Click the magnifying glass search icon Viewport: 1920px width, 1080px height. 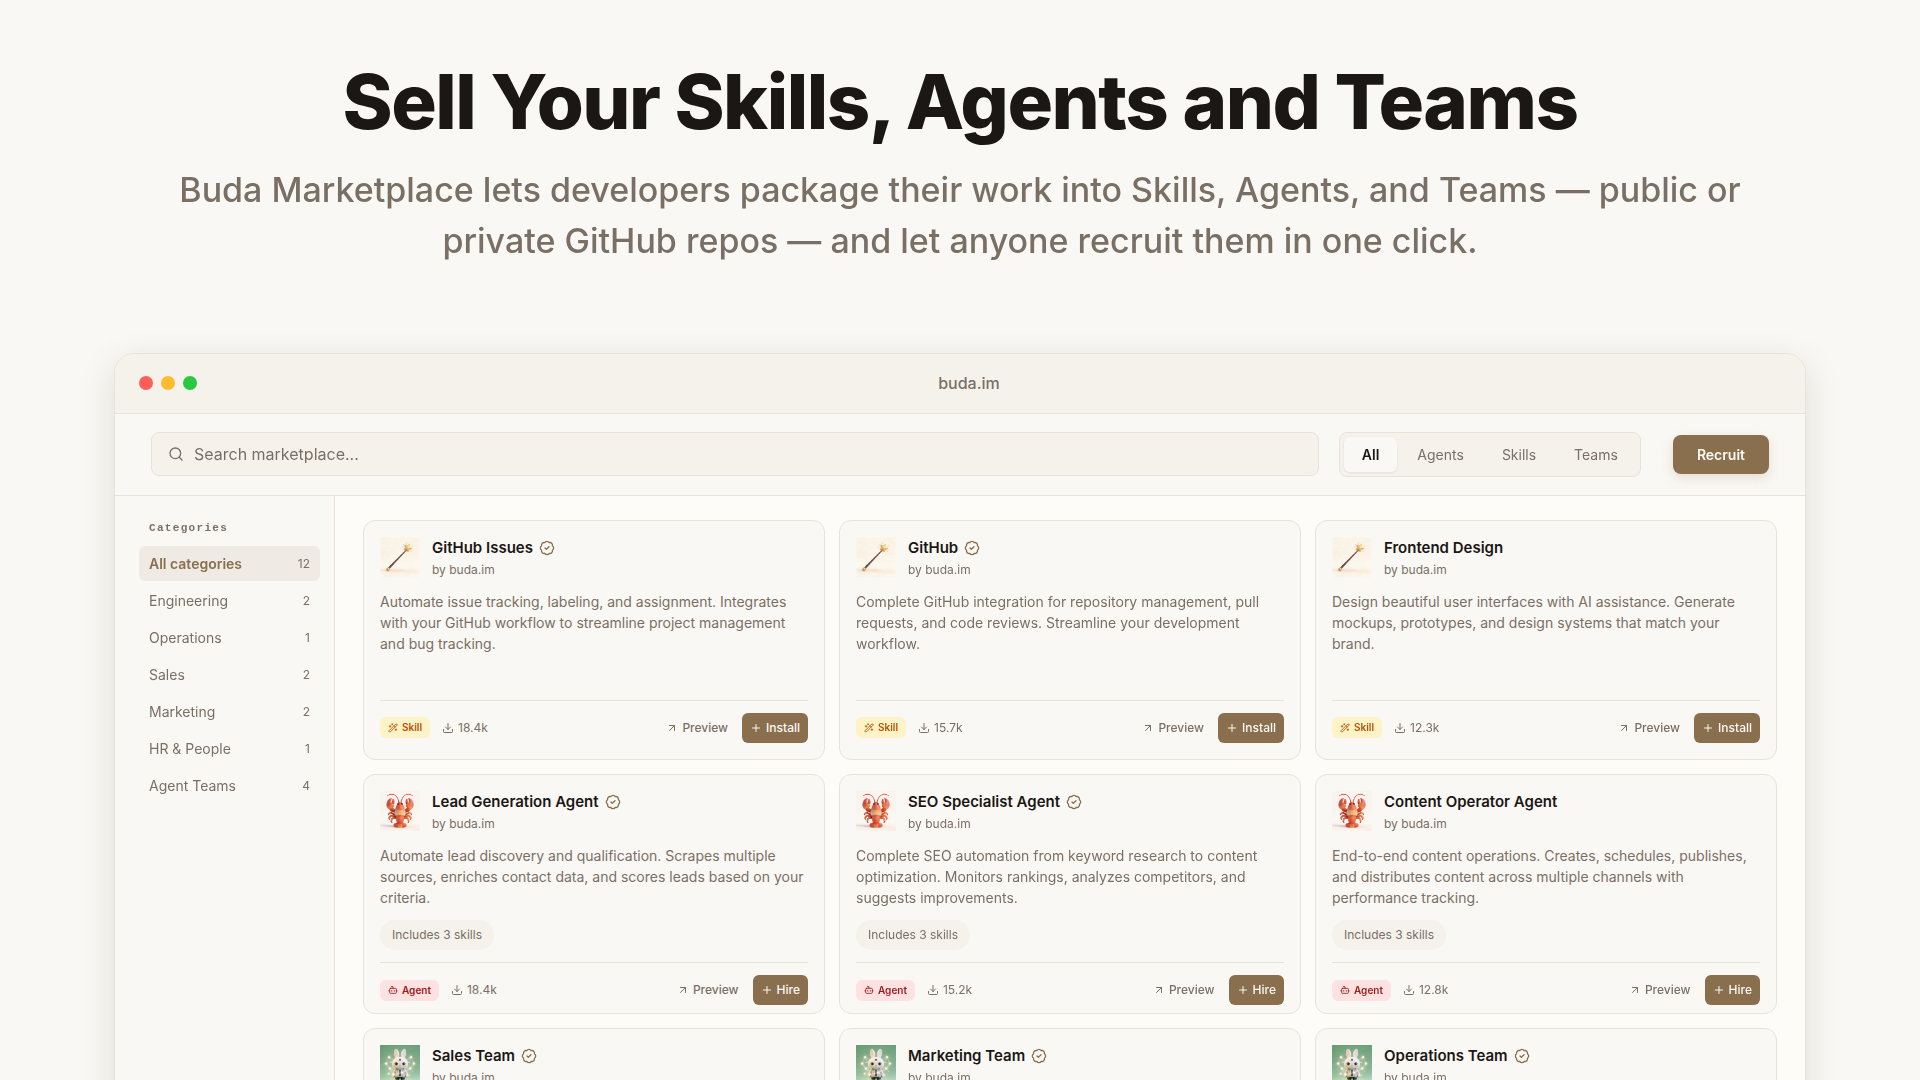[176, 454]
